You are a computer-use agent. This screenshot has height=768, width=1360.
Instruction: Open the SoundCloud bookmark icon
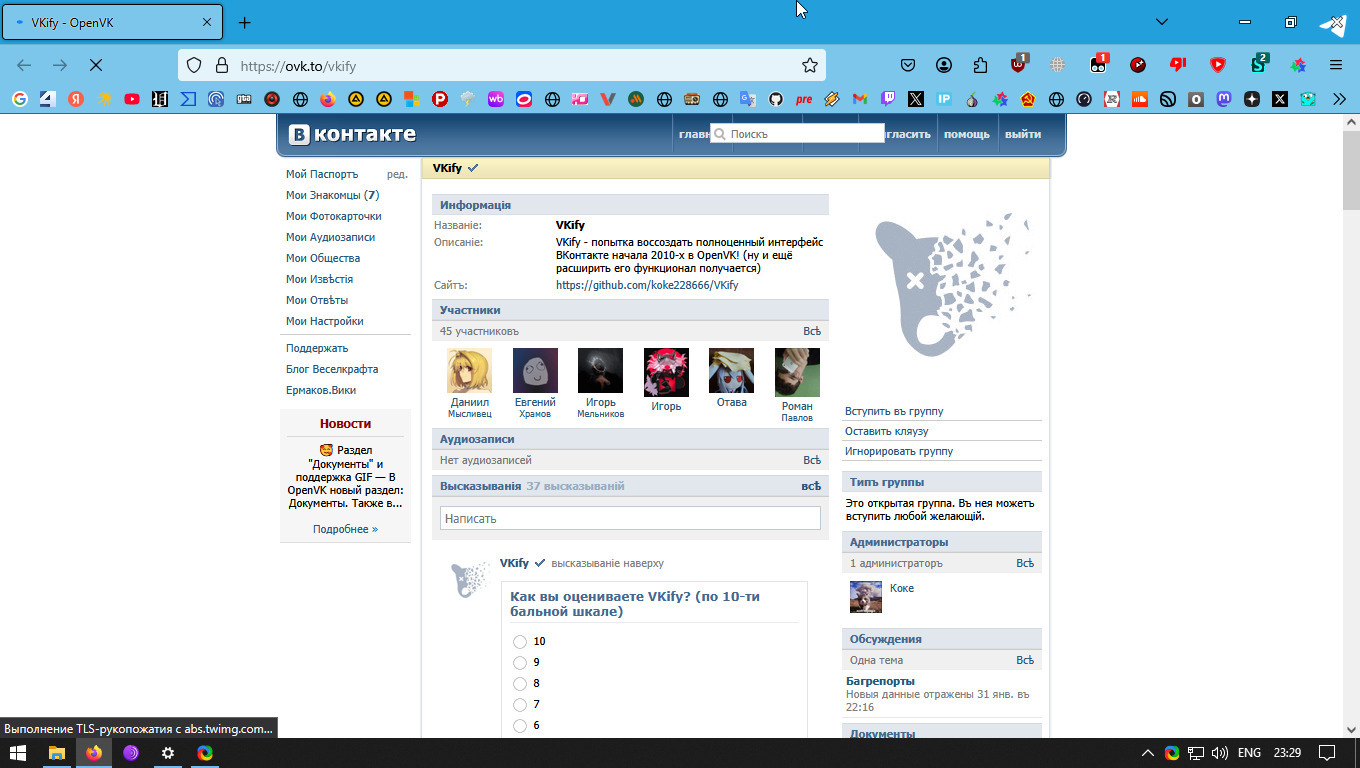point(1139,99)
